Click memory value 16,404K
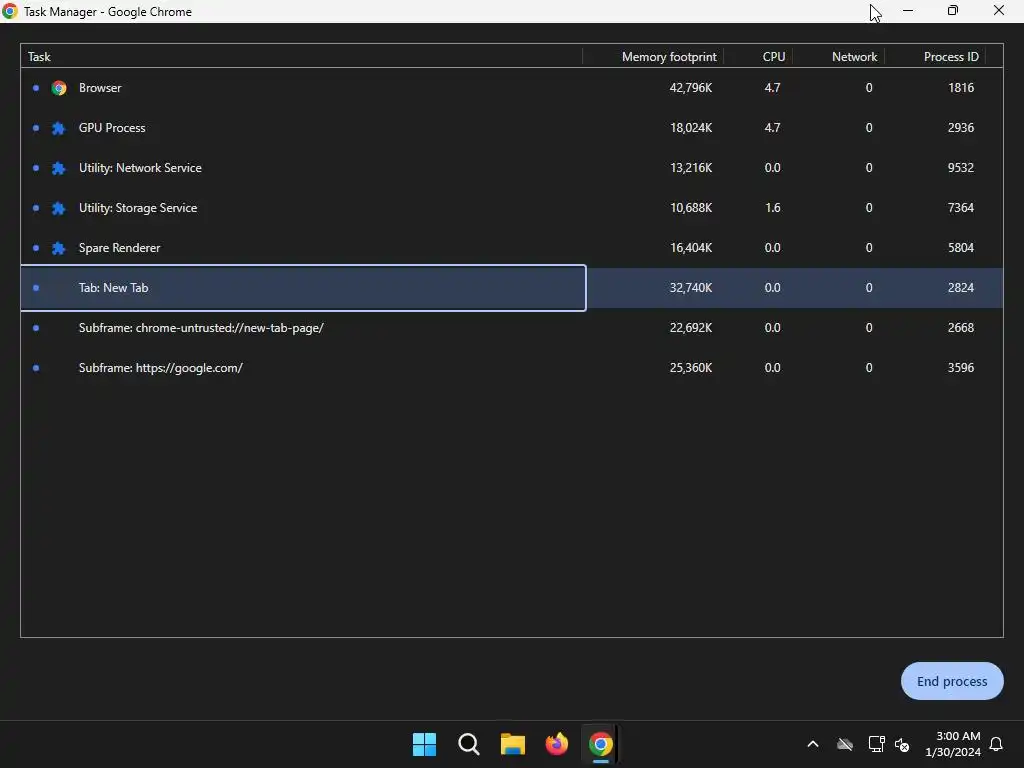Screen dimensions: 1024x768 tap(691, 248)
